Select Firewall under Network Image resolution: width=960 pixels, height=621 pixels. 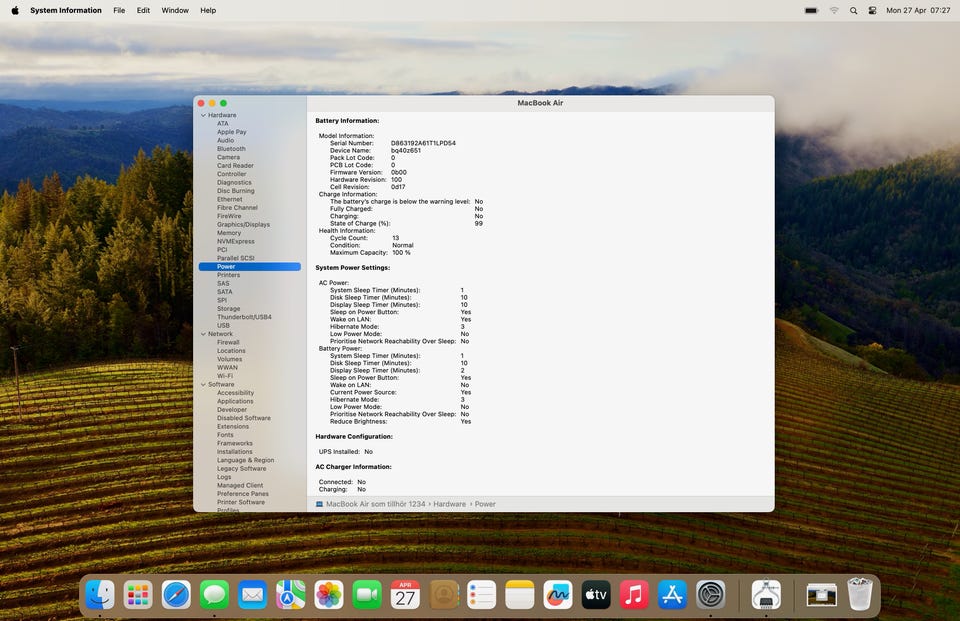tap(228, 342)
